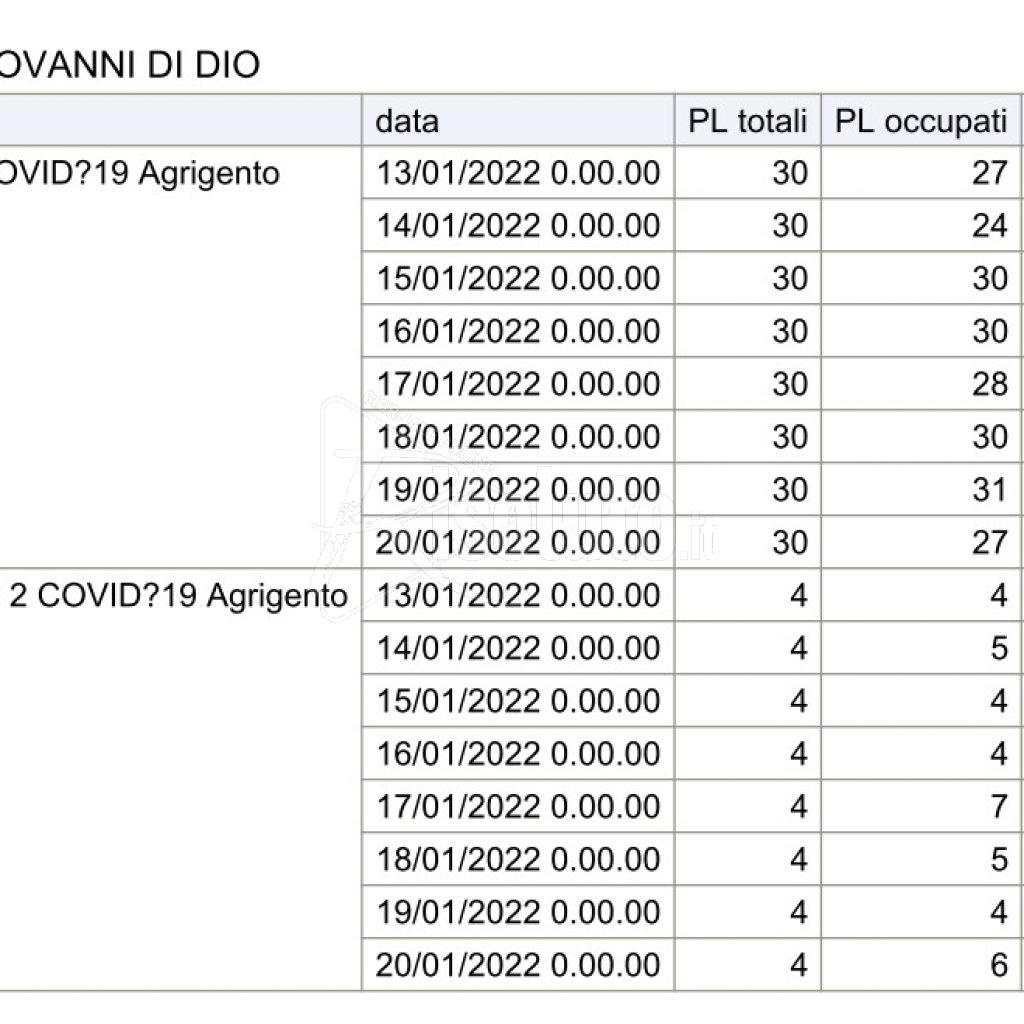Click the 'data' column header

[407, 121]
